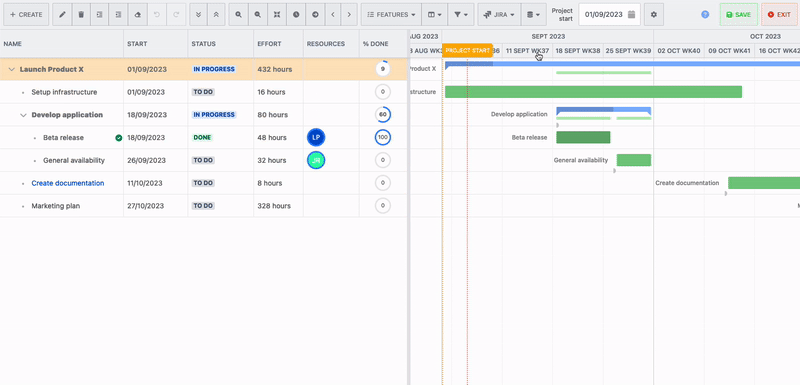This screenshot has height=385, width=800.
Task: Collapse the Develop application row
Action: 23,115
